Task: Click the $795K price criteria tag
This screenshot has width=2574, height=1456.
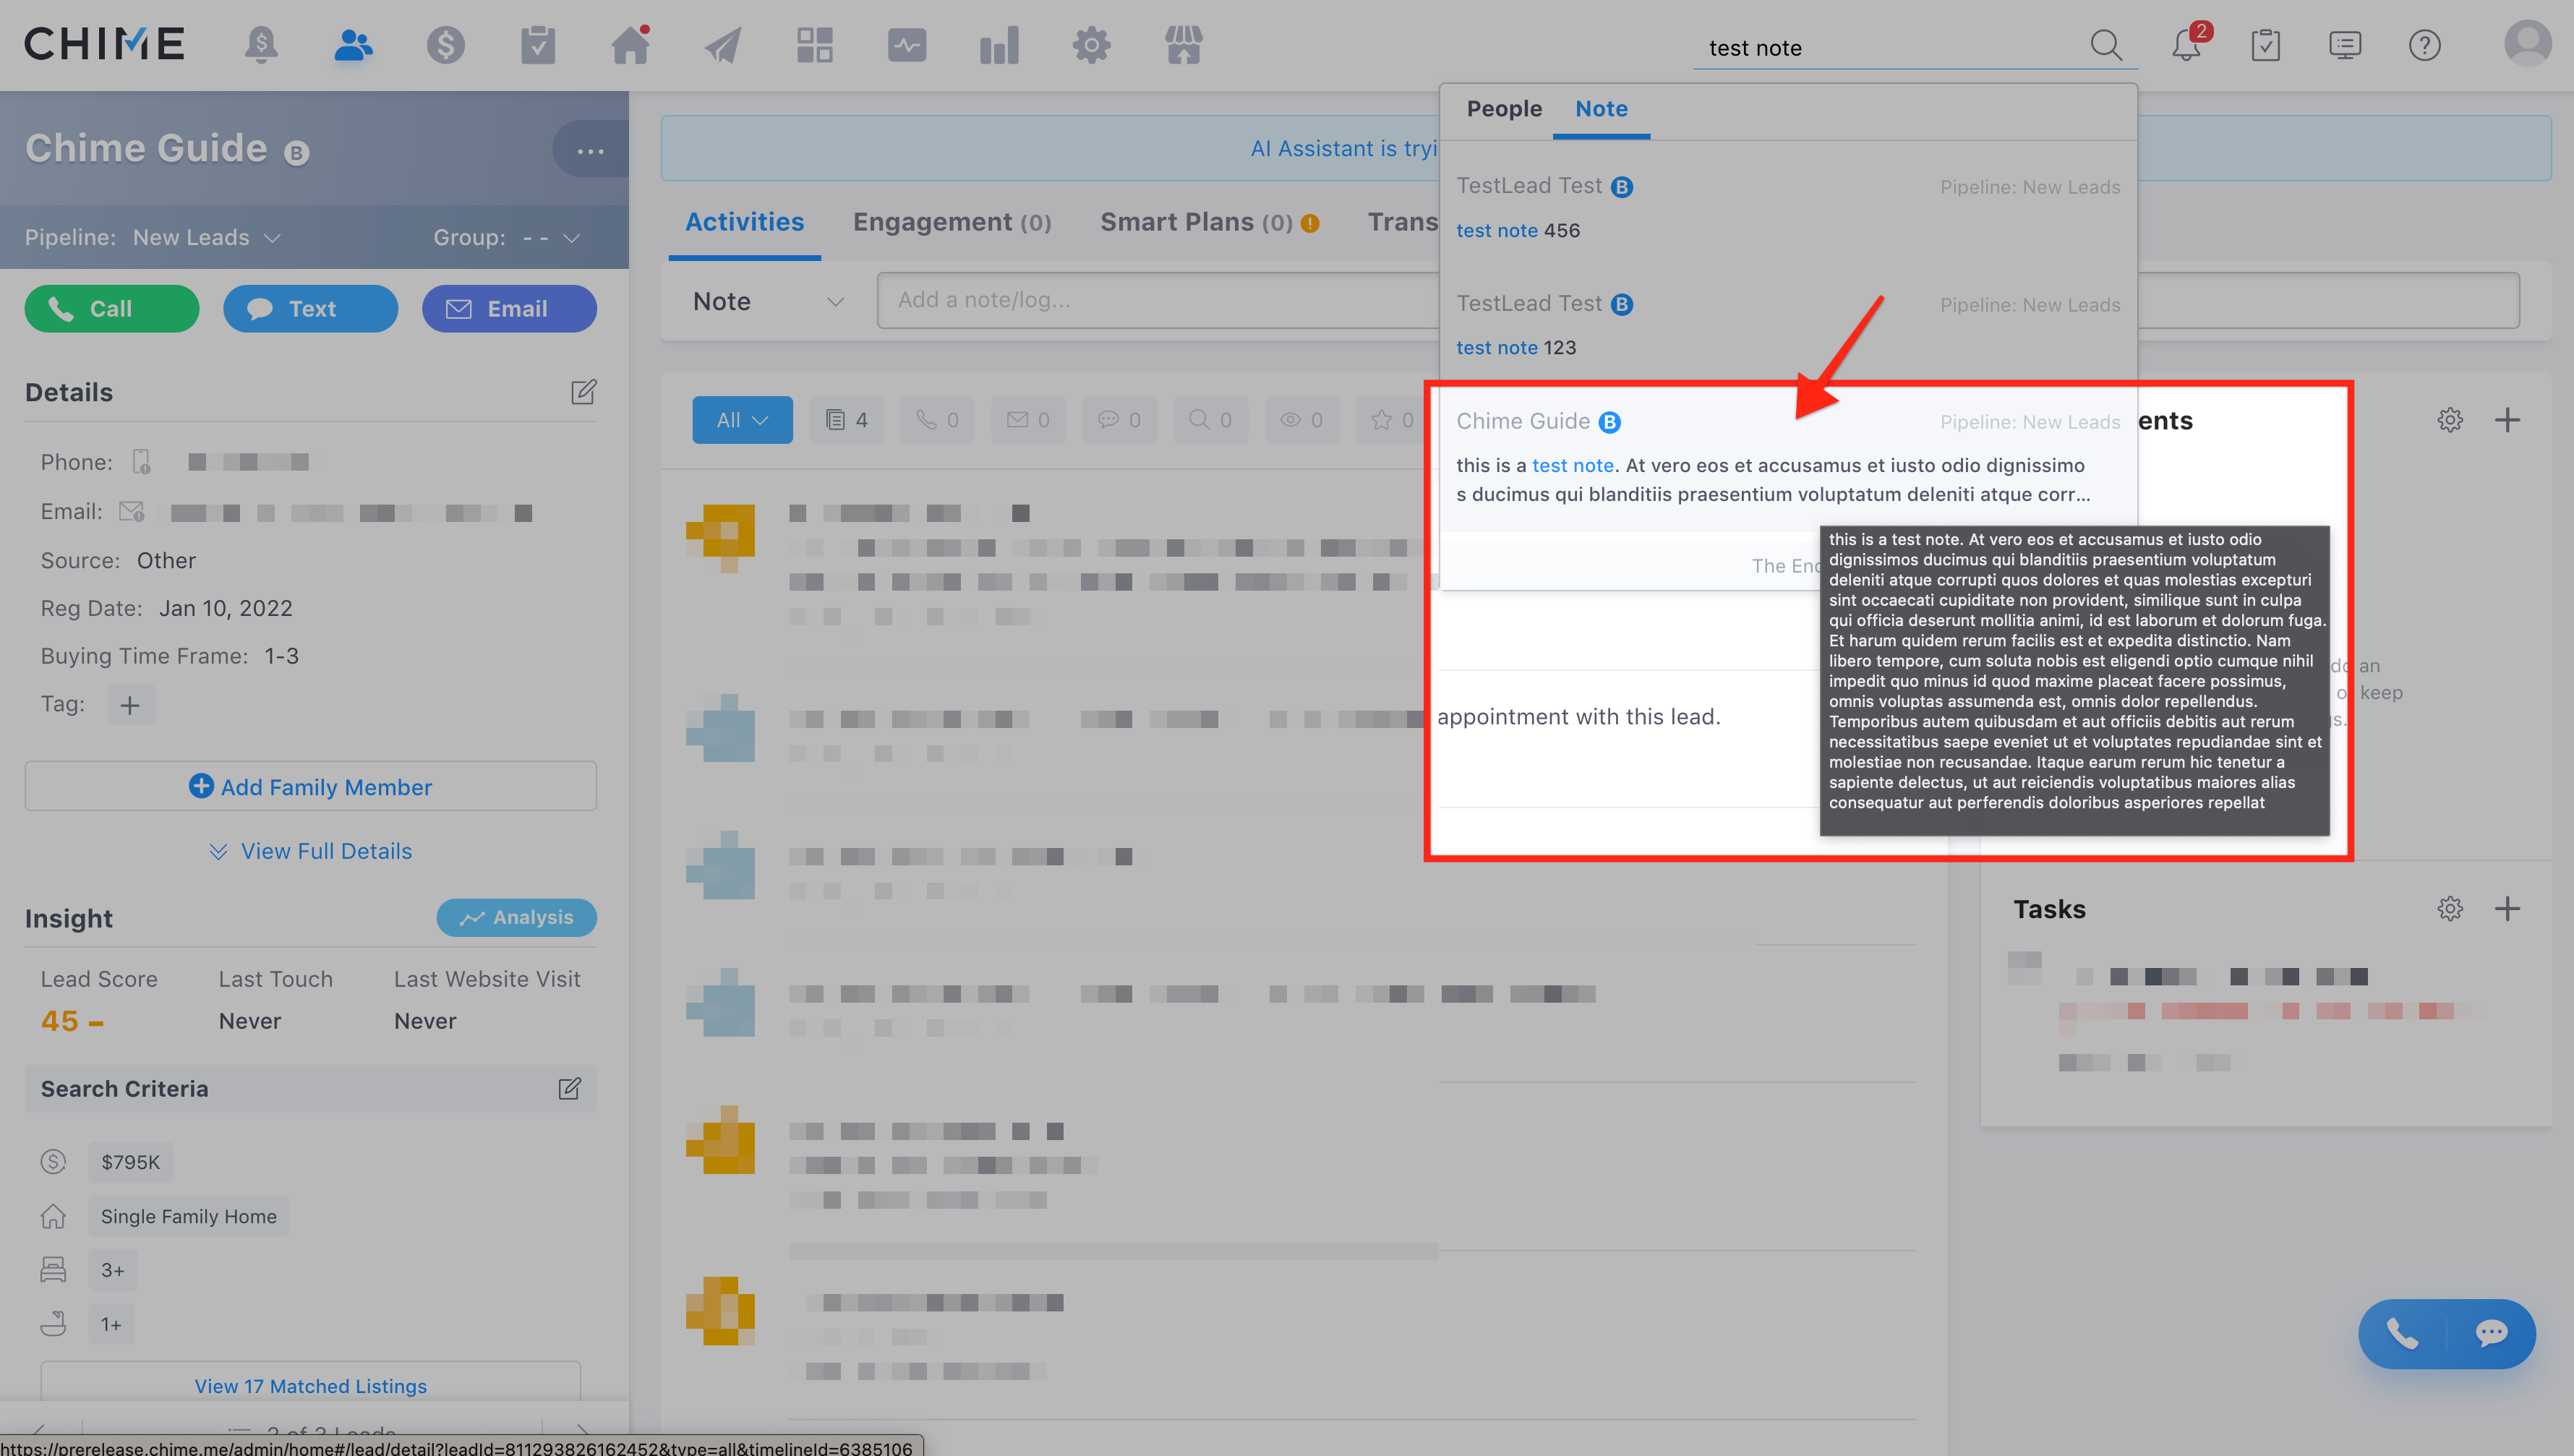Action: [x=130, y=1162]
